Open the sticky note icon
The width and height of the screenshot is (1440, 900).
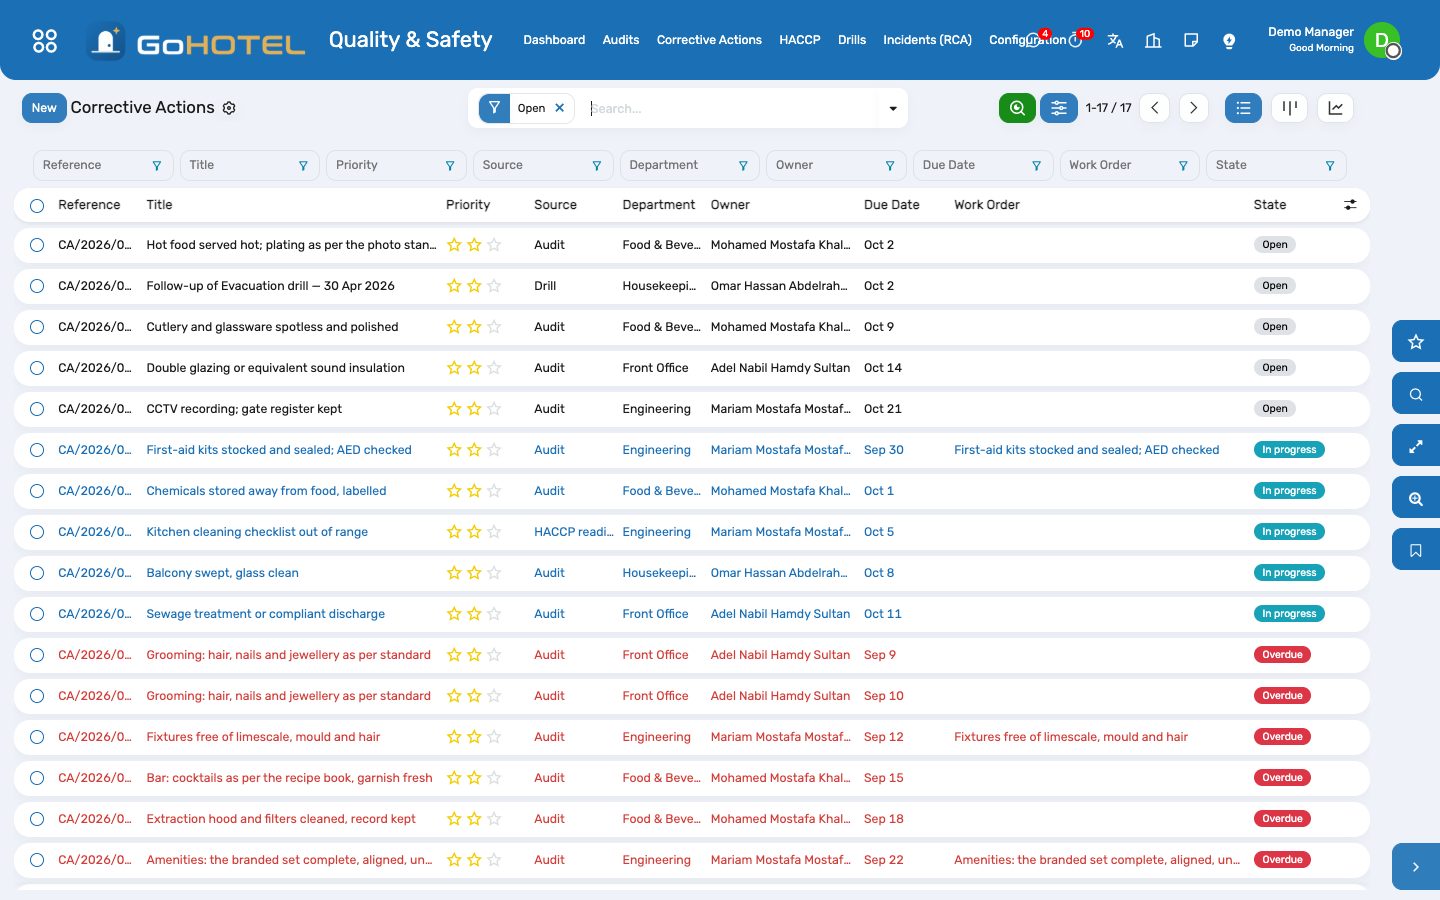pyautogui.click(x=1191, y=40)
